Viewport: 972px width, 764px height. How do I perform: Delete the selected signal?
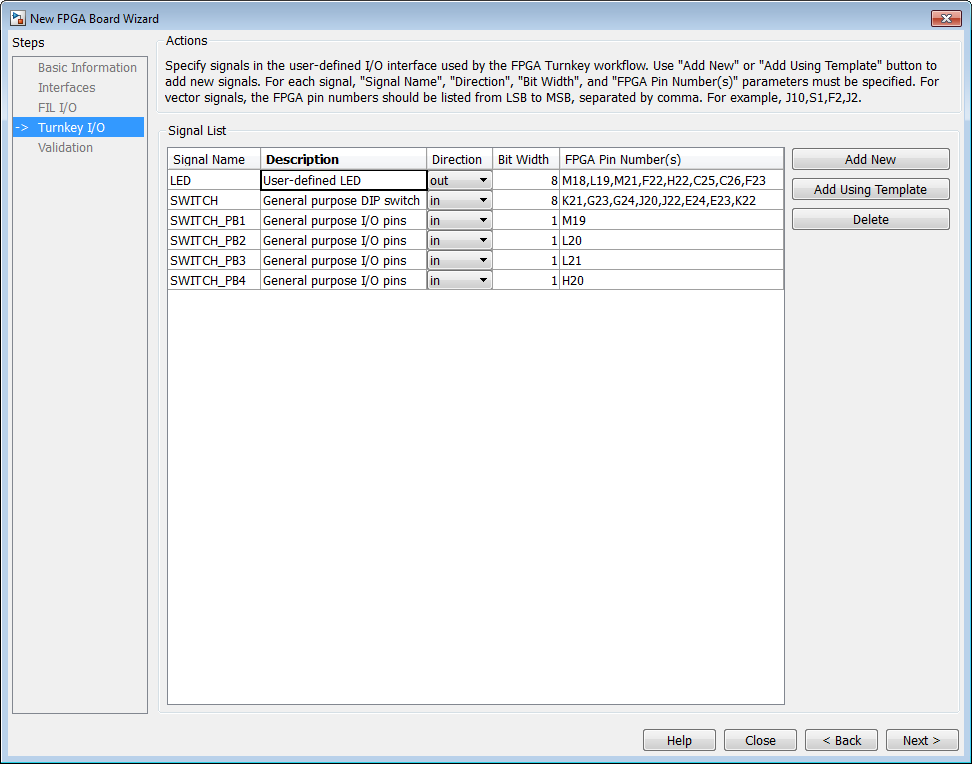coord(870,220)
